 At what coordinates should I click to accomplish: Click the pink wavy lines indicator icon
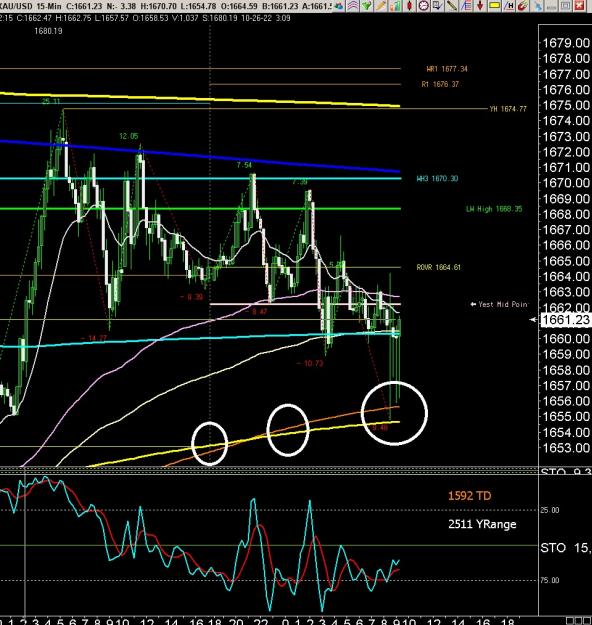353,5
